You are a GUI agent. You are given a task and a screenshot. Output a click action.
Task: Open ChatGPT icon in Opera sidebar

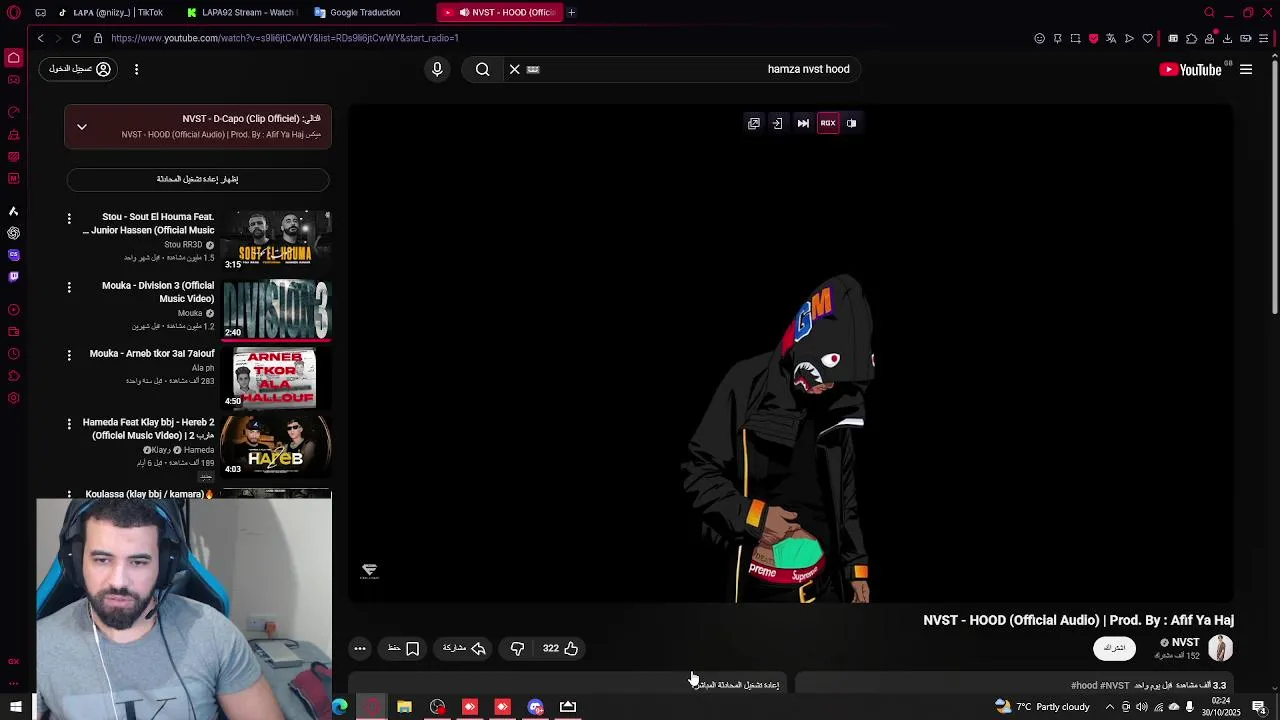point(13,232)
